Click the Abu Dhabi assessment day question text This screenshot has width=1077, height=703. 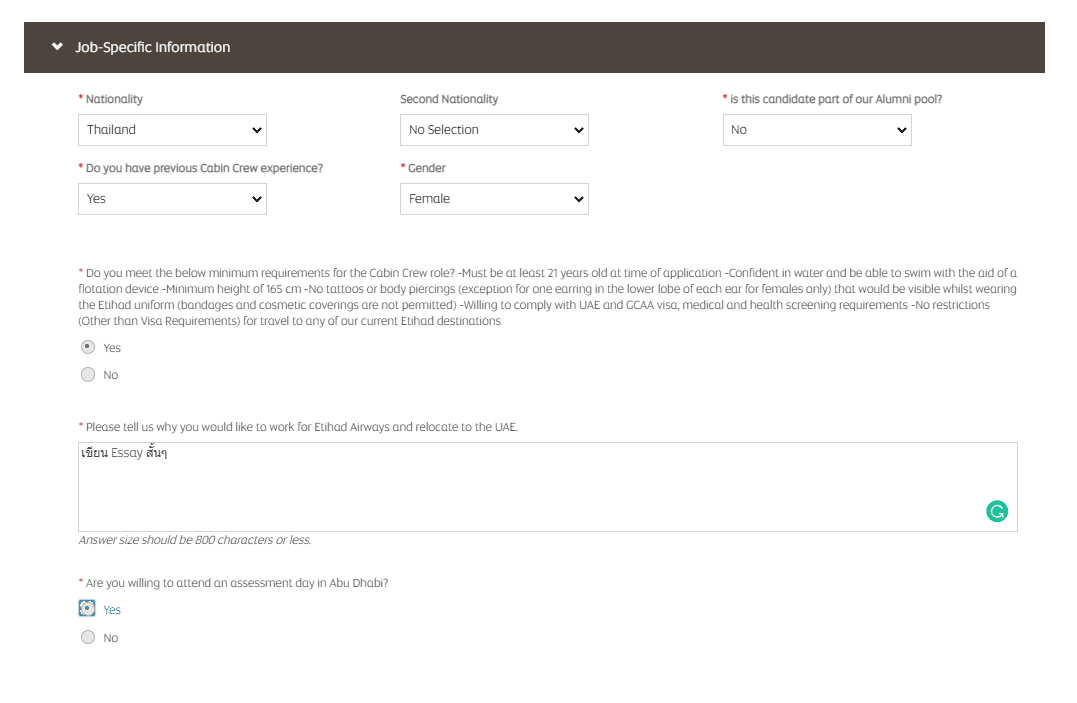(x=237, y=583)
